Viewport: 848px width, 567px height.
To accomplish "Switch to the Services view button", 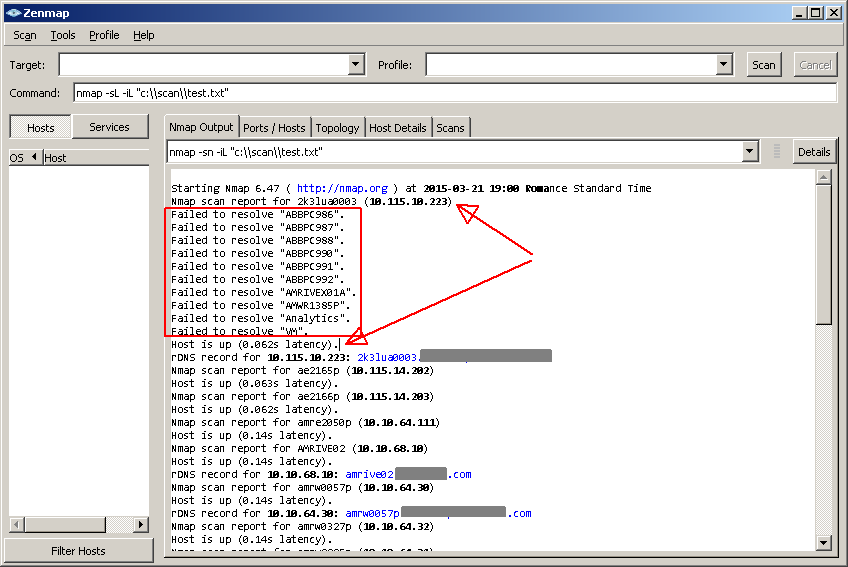I will point(110,127).
